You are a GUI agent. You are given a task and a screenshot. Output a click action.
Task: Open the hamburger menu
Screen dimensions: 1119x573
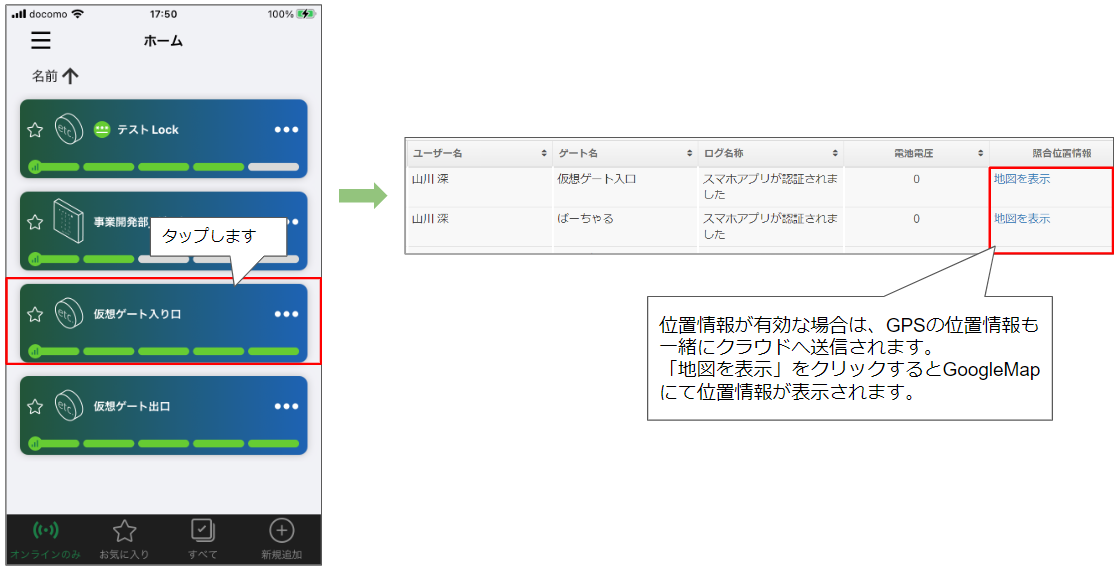[x=41, y=40]
